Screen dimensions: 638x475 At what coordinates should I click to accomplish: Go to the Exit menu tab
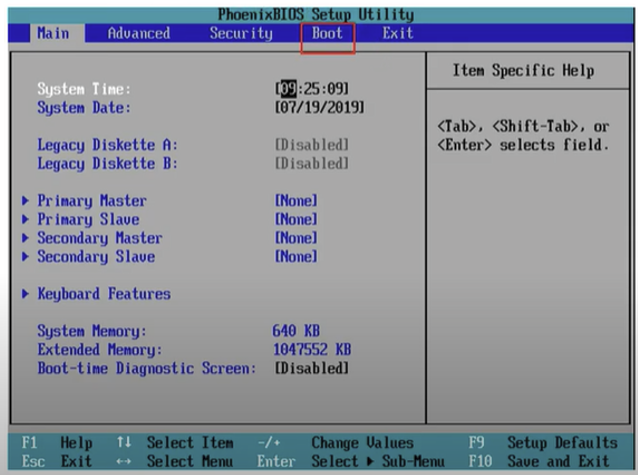pyautogui.click(x=398, y=33)
